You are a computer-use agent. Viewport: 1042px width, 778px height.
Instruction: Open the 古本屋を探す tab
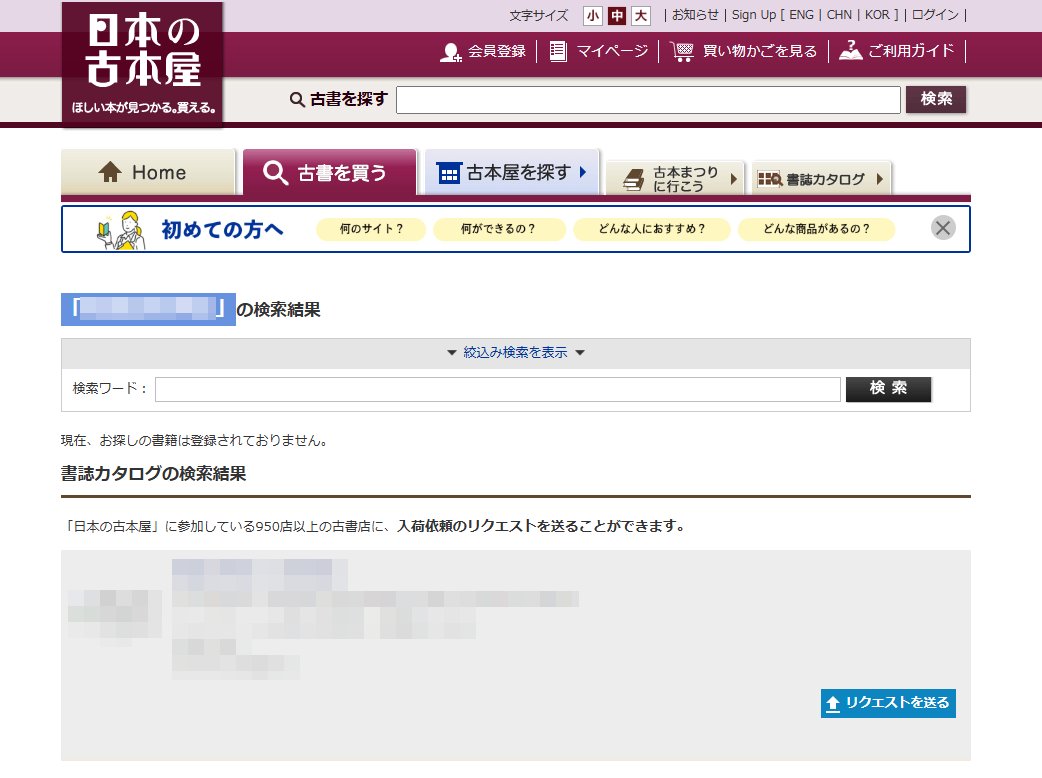pos(512,172)
